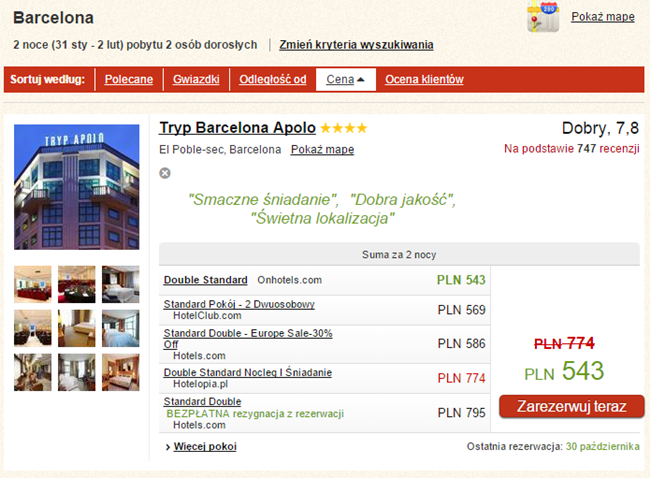This screenshot has width=650, height=478.
Task: Click the PLN 795 price
Action: [x=461, y=413]
